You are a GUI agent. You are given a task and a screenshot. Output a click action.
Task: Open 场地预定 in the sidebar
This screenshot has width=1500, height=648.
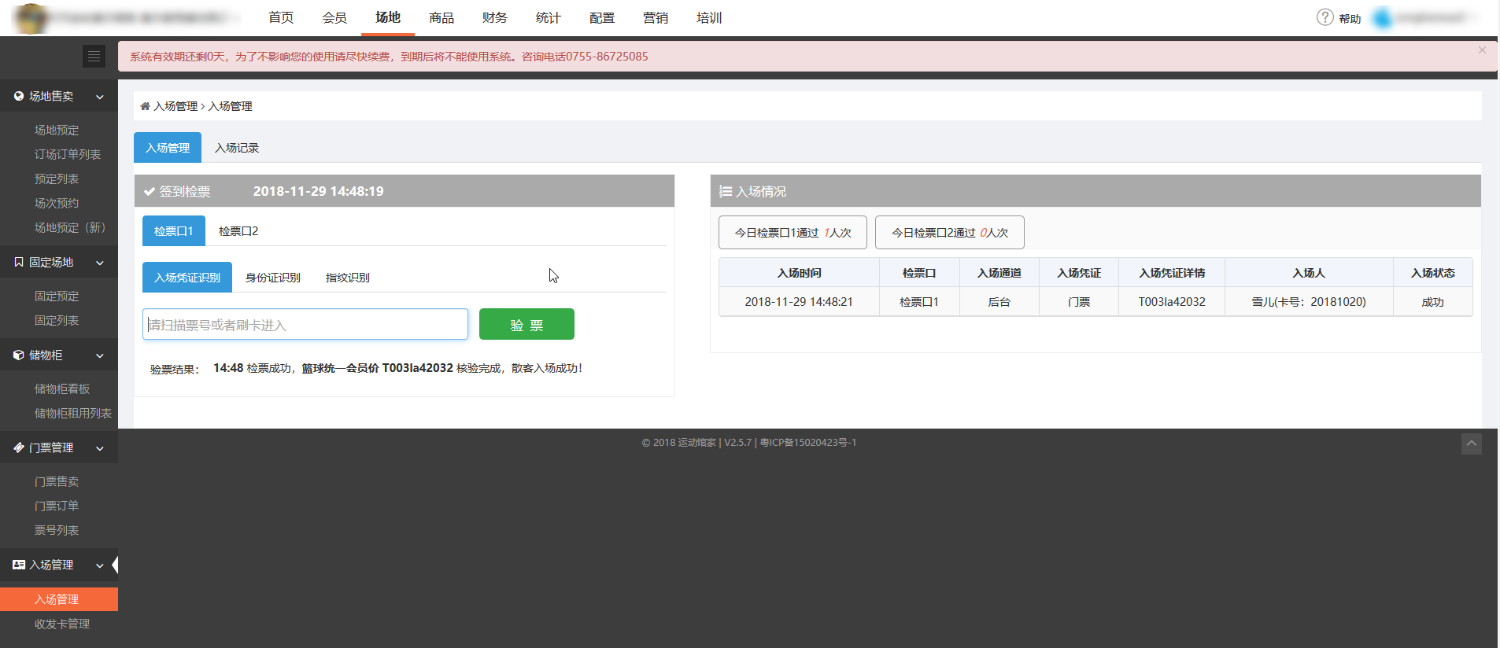[x=57, y=130]
